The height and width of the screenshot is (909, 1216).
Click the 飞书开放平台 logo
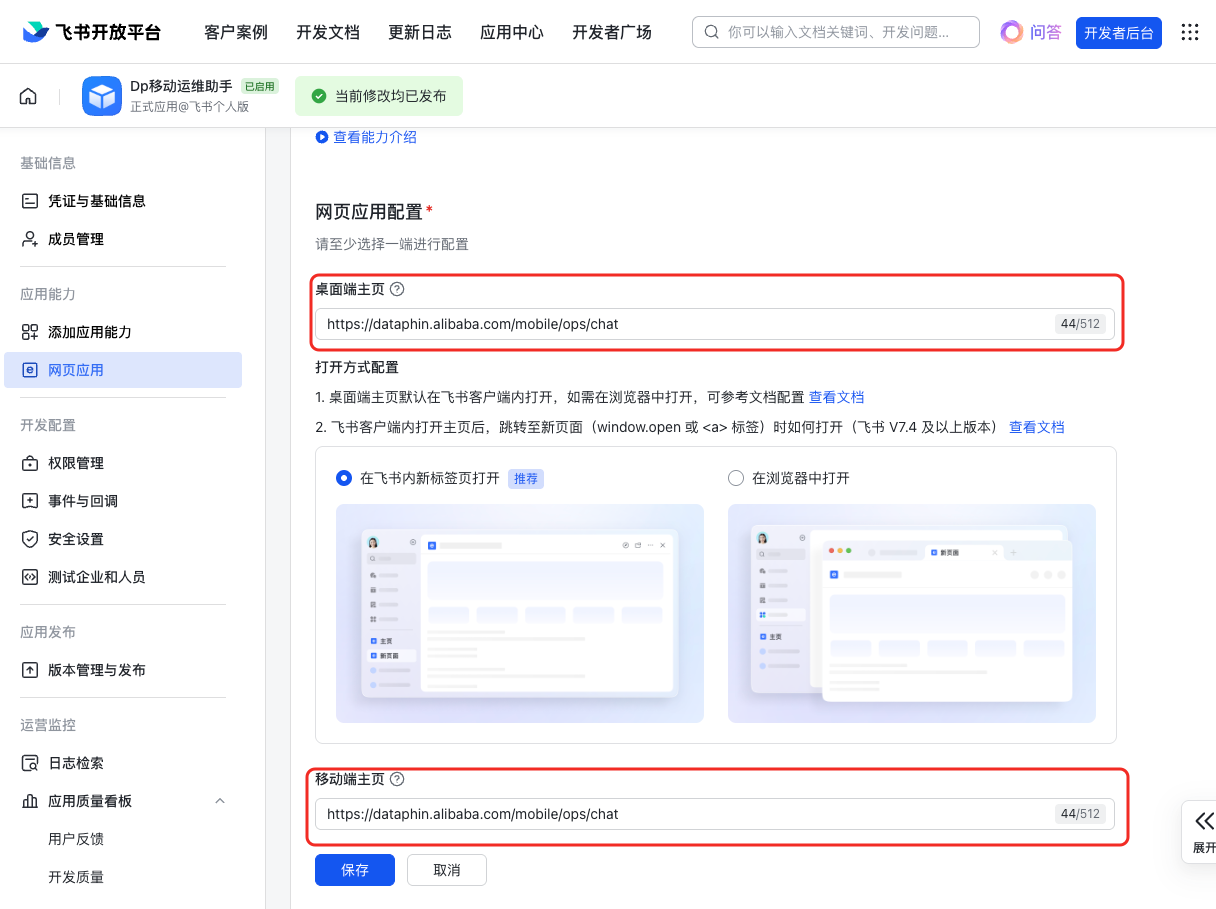coord(91,32)
